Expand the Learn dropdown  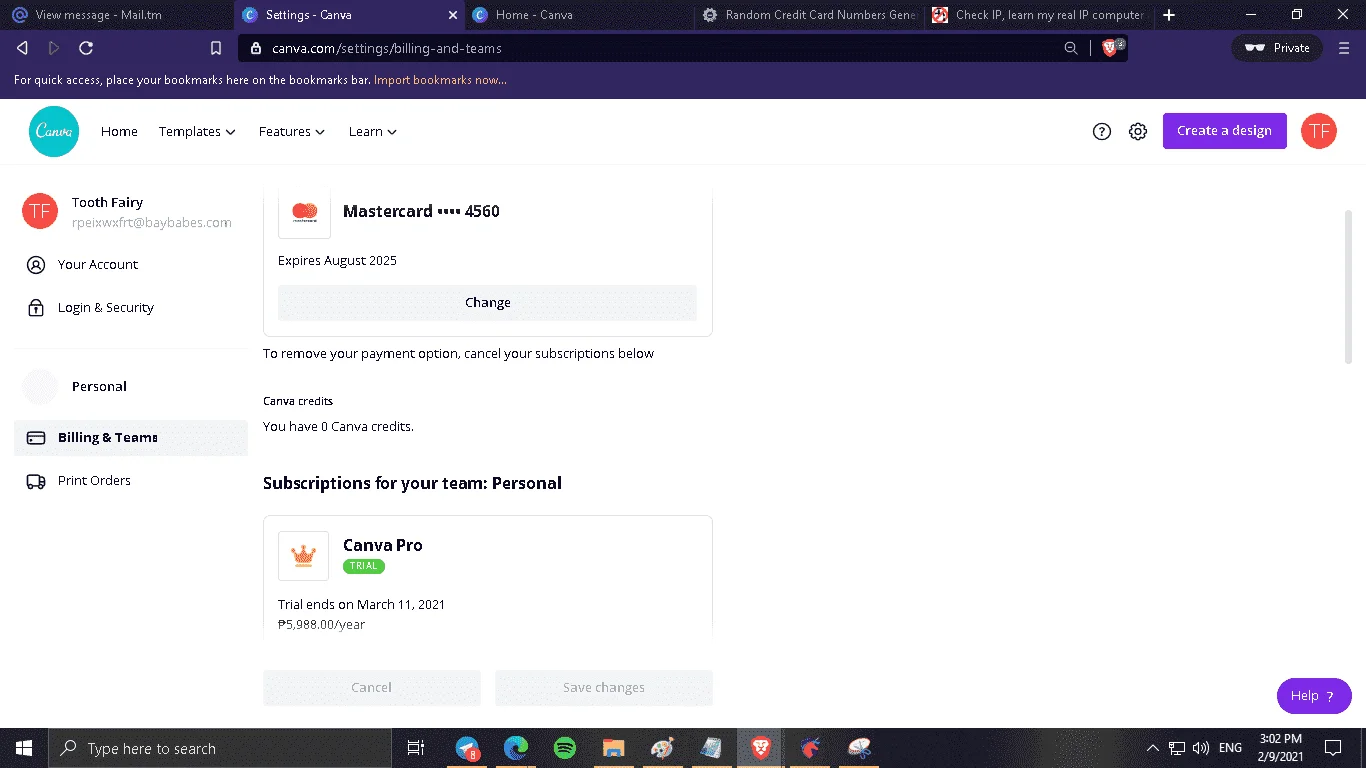pyautogui.click(x=373, y=131)
